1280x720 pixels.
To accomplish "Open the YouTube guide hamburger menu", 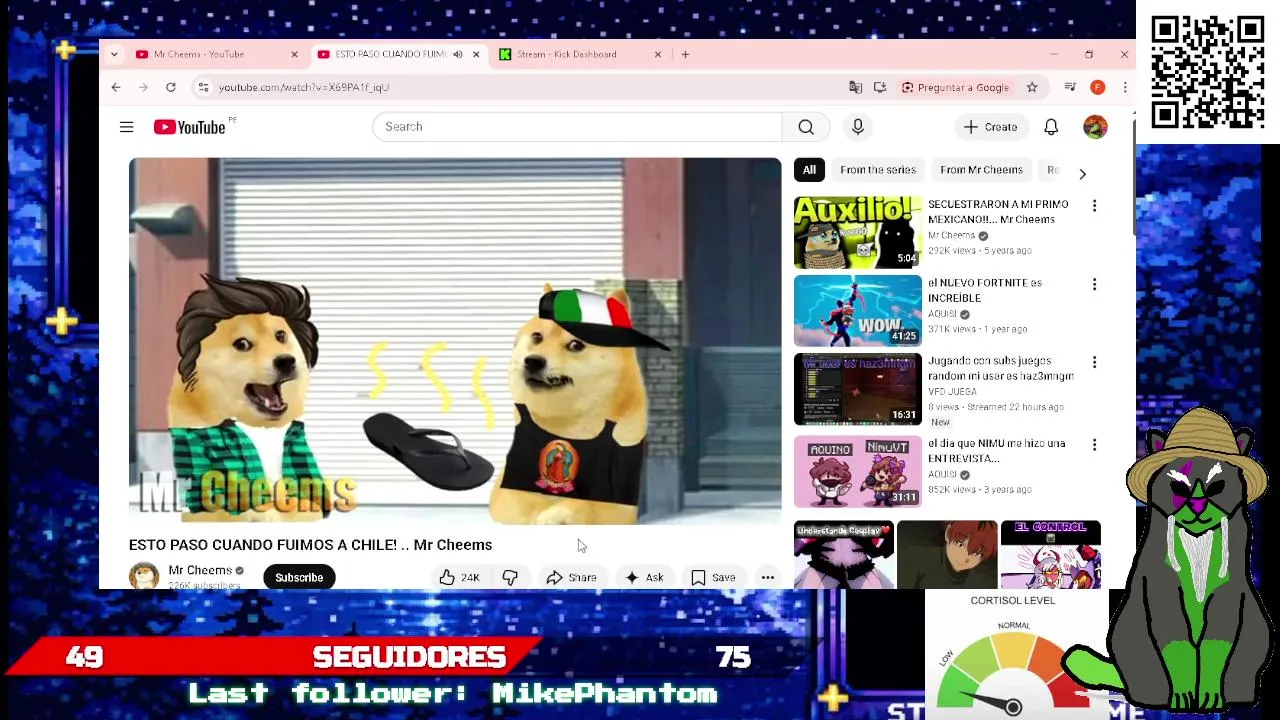I will (x=126, y=127).
